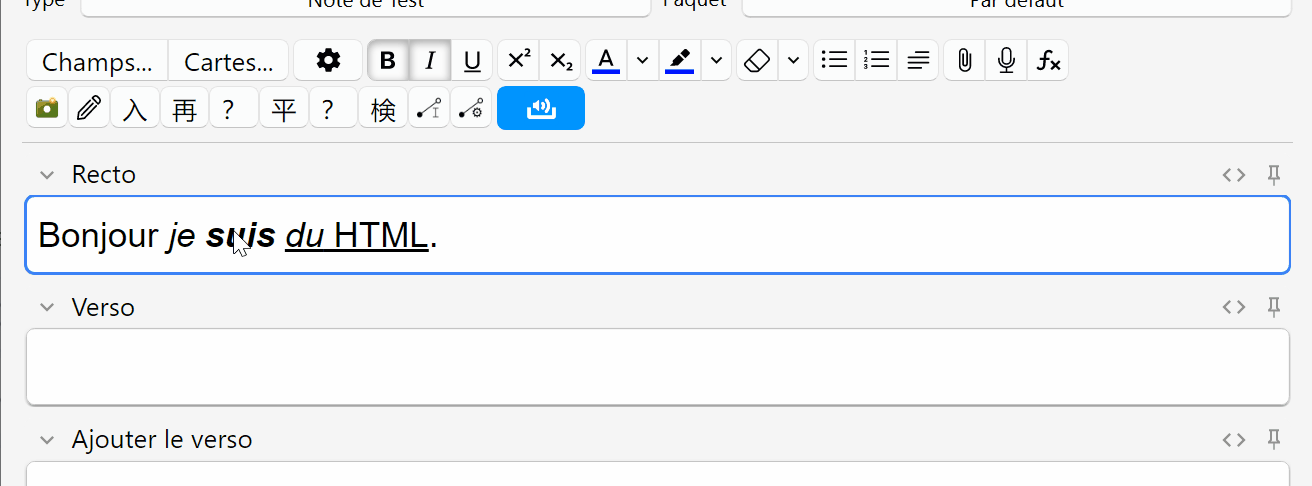Click the underlined word "HTML"

coord(380,236)
